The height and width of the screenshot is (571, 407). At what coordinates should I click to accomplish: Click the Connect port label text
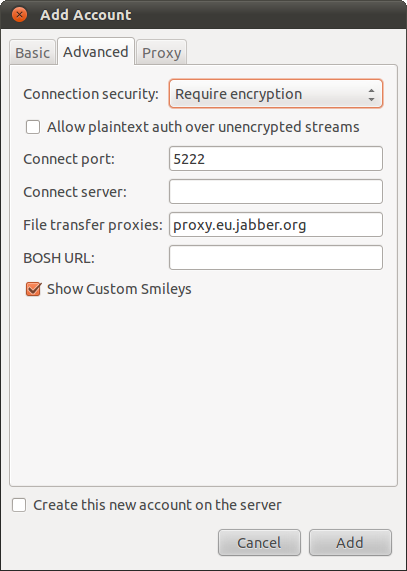69,159
